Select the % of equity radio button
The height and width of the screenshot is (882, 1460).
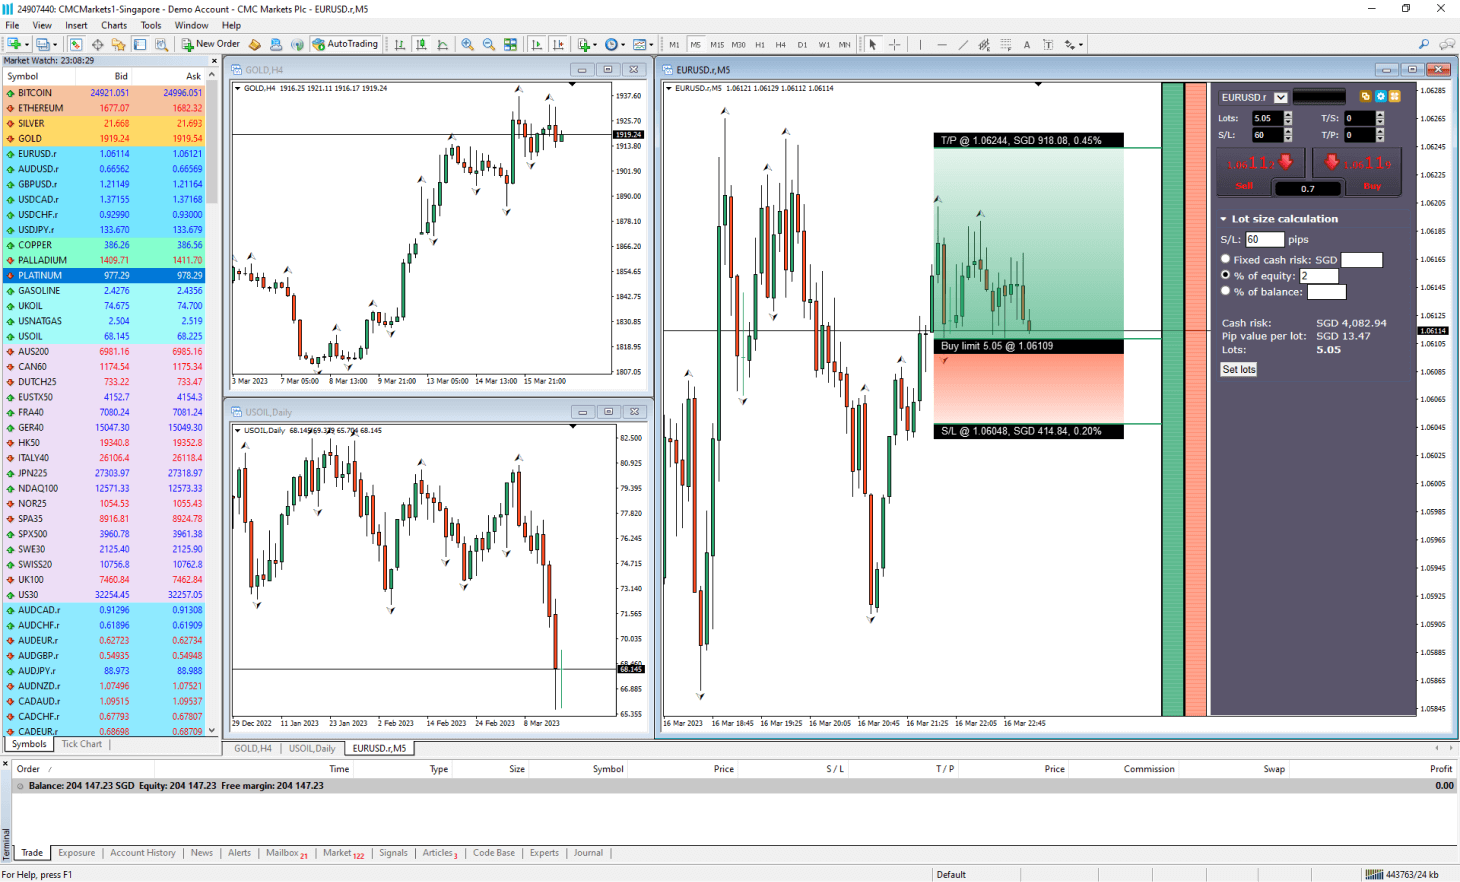point(1225,275)
